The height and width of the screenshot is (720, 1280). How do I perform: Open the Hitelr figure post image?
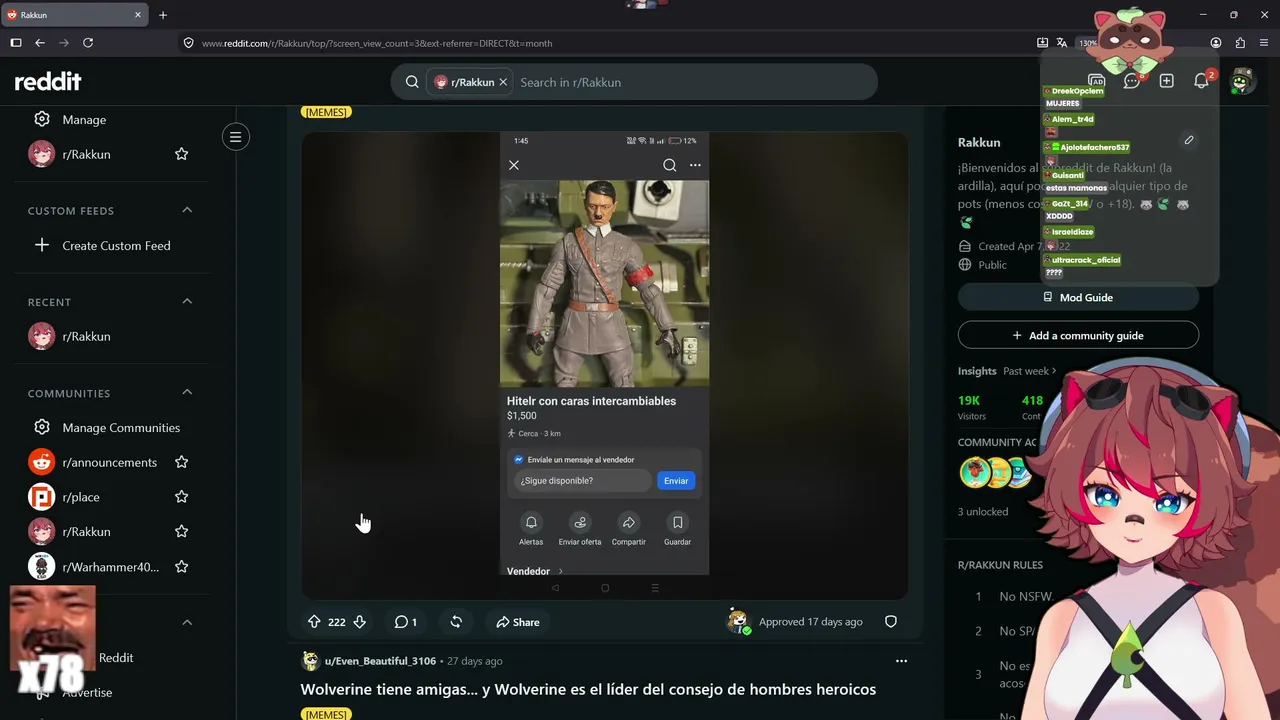click(605, 366)
